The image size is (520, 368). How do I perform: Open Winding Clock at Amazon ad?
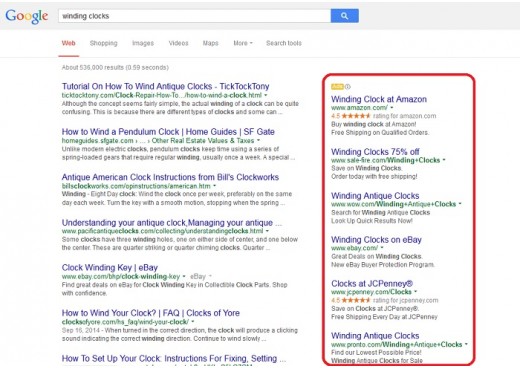pos(379,99)
